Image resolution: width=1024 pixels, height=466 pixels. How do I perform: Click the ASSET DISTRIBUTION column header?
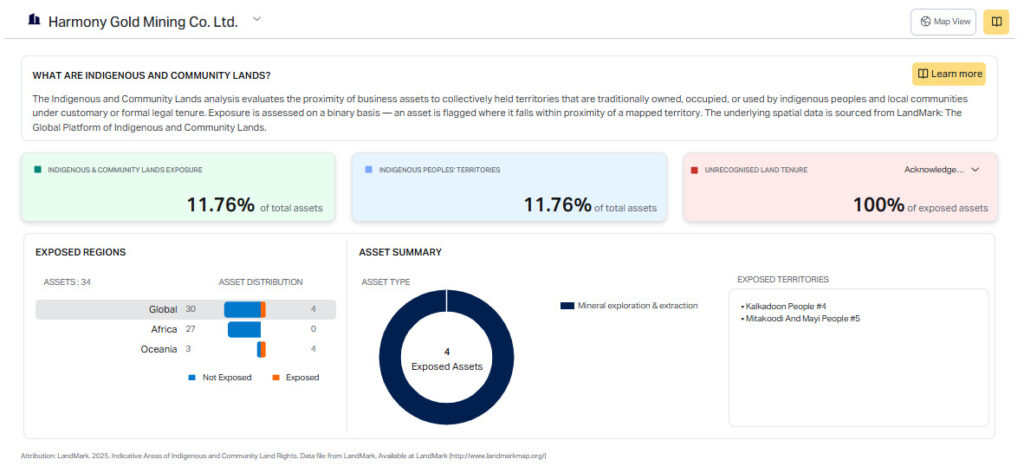(261, 282)
